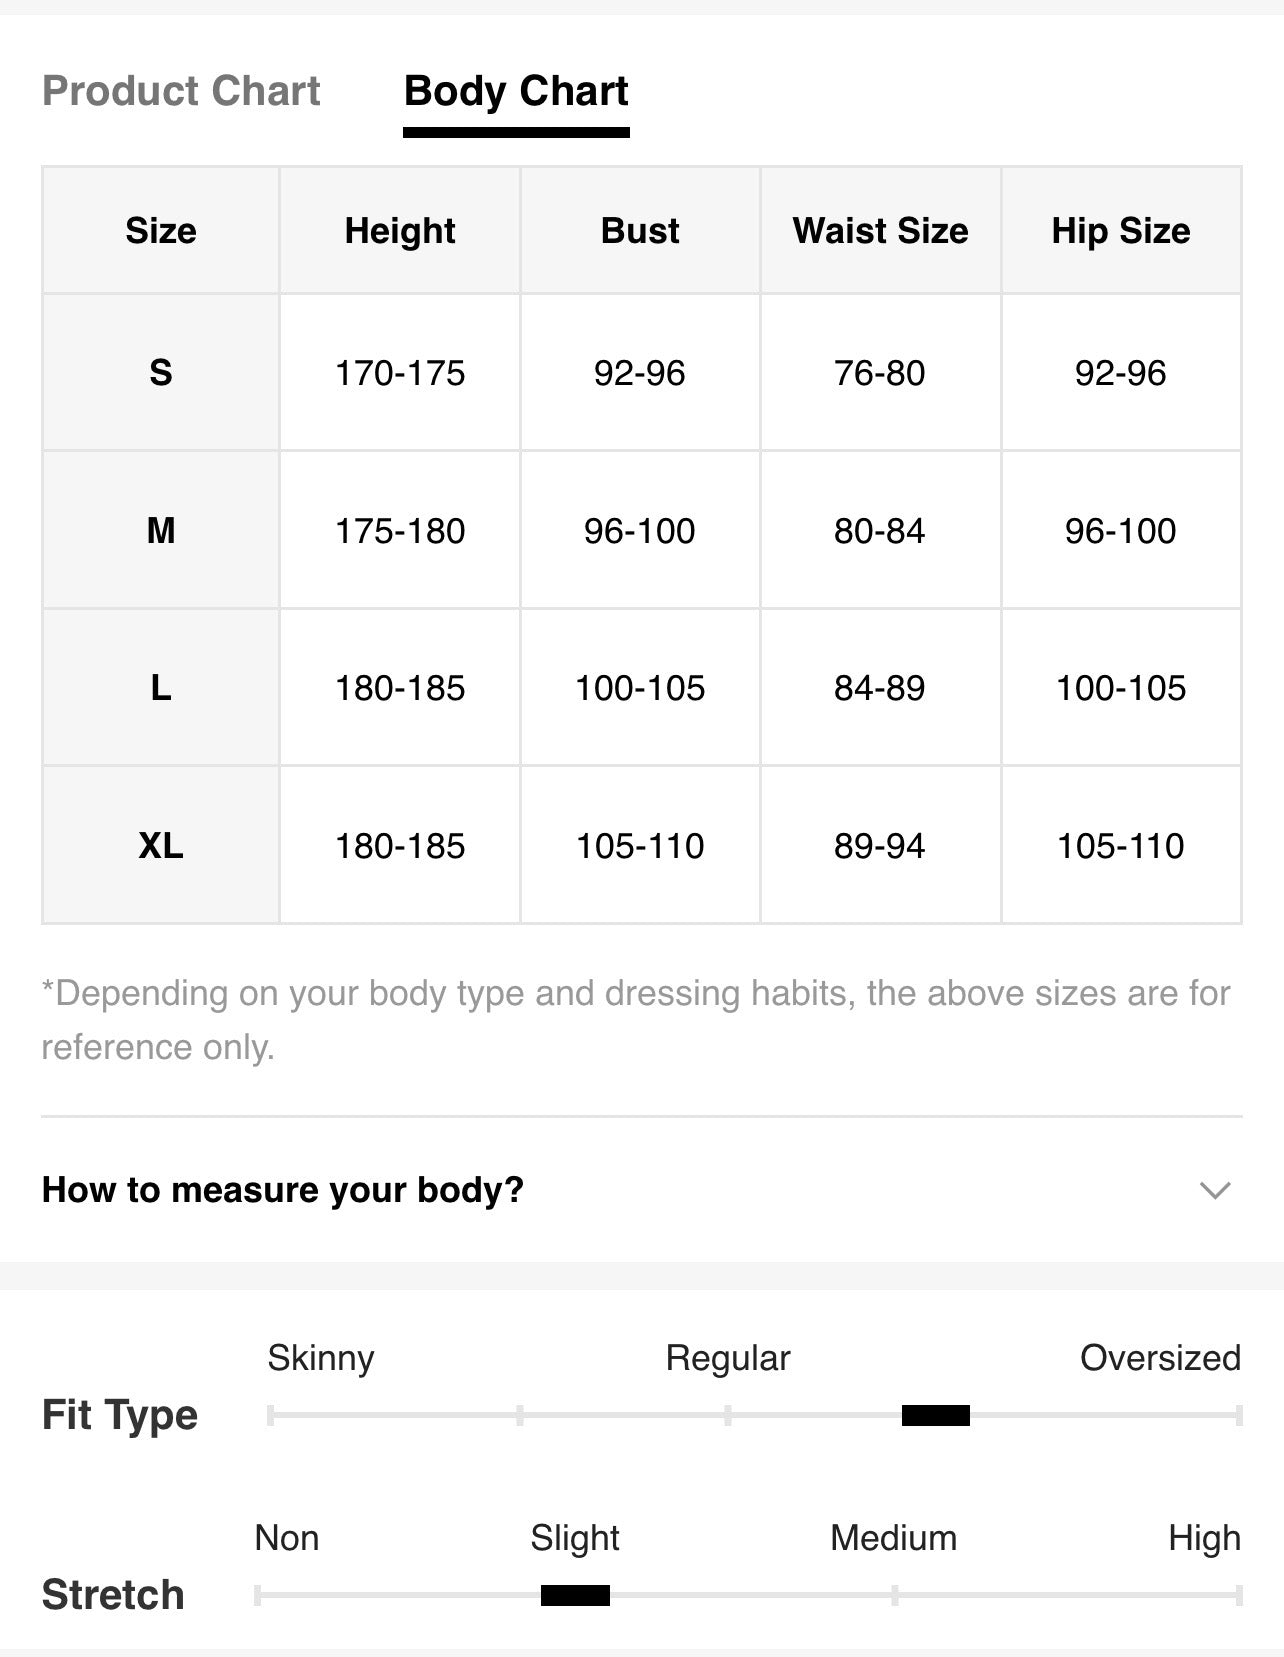
Task: Select the Body Chart tab
Action: [516, 92]
